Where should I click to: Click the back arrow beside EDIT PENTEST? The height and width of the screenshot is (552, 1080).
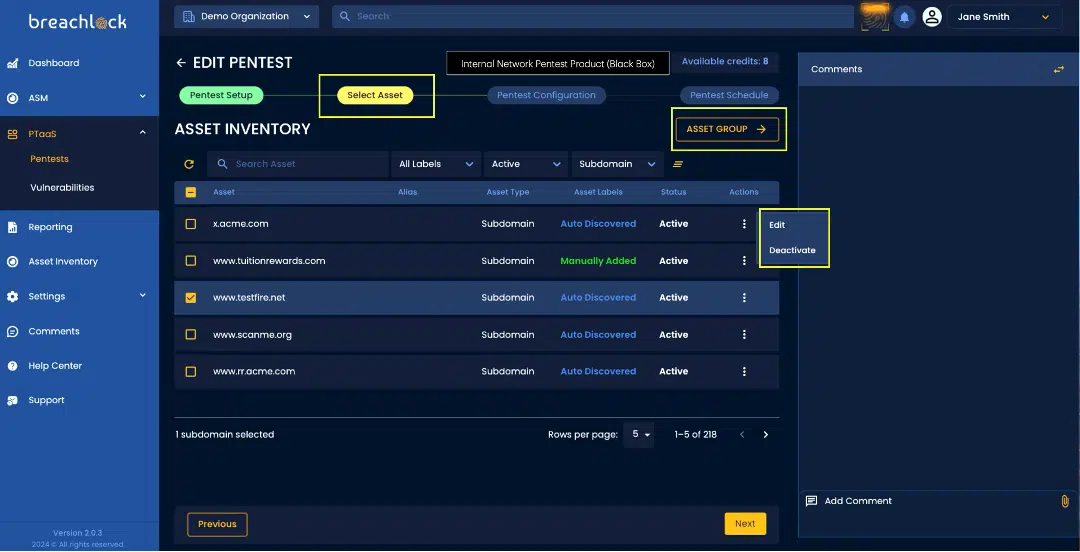pyautogui.click(x=181, y=63)
